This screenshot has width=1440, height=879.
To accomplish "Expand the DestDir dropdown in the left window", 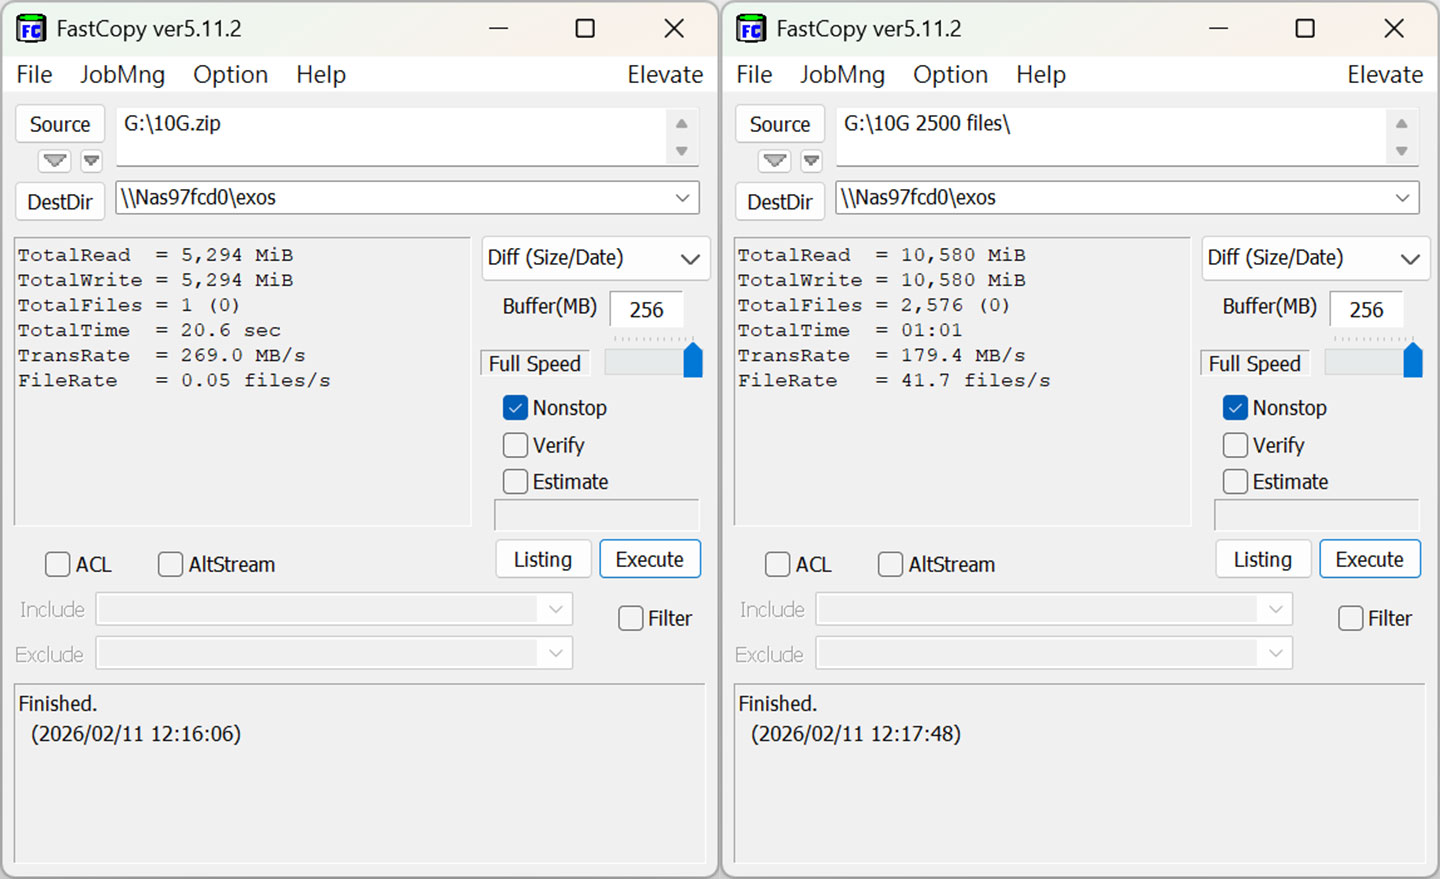I will point(682,198).
